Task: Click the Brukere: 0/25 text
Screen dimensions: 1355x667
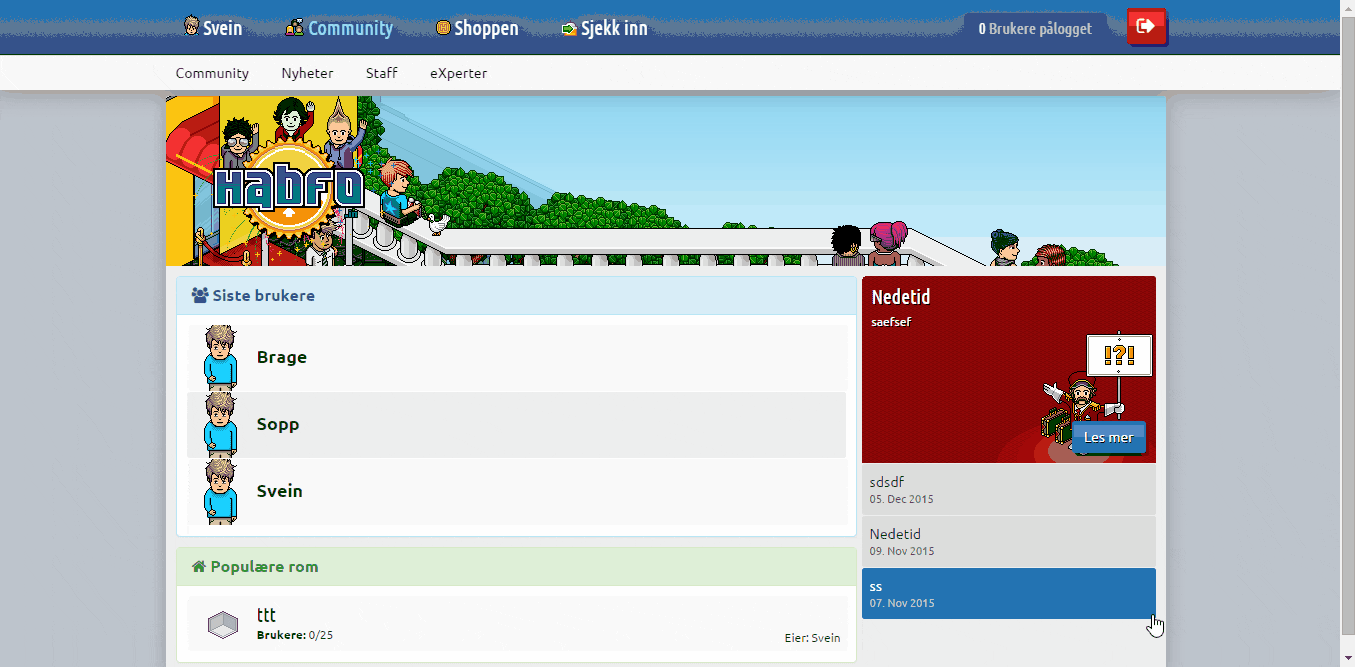Action: [295, 635]
